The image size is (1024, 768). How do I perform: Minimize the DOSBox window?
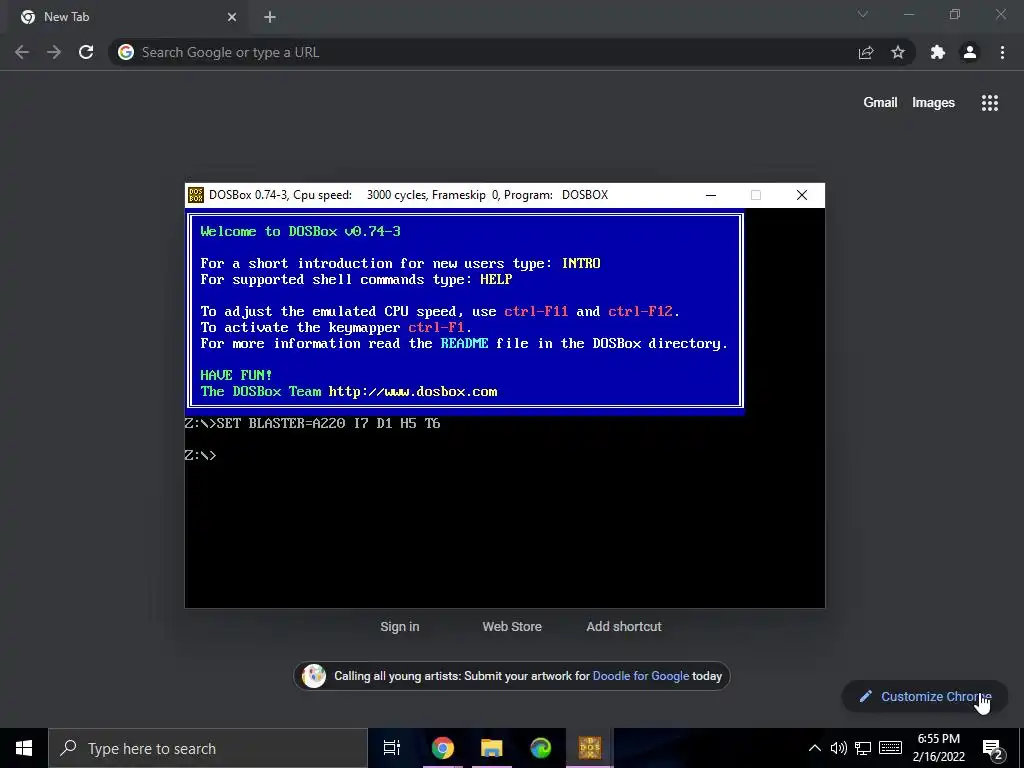(x=711, y=195)
